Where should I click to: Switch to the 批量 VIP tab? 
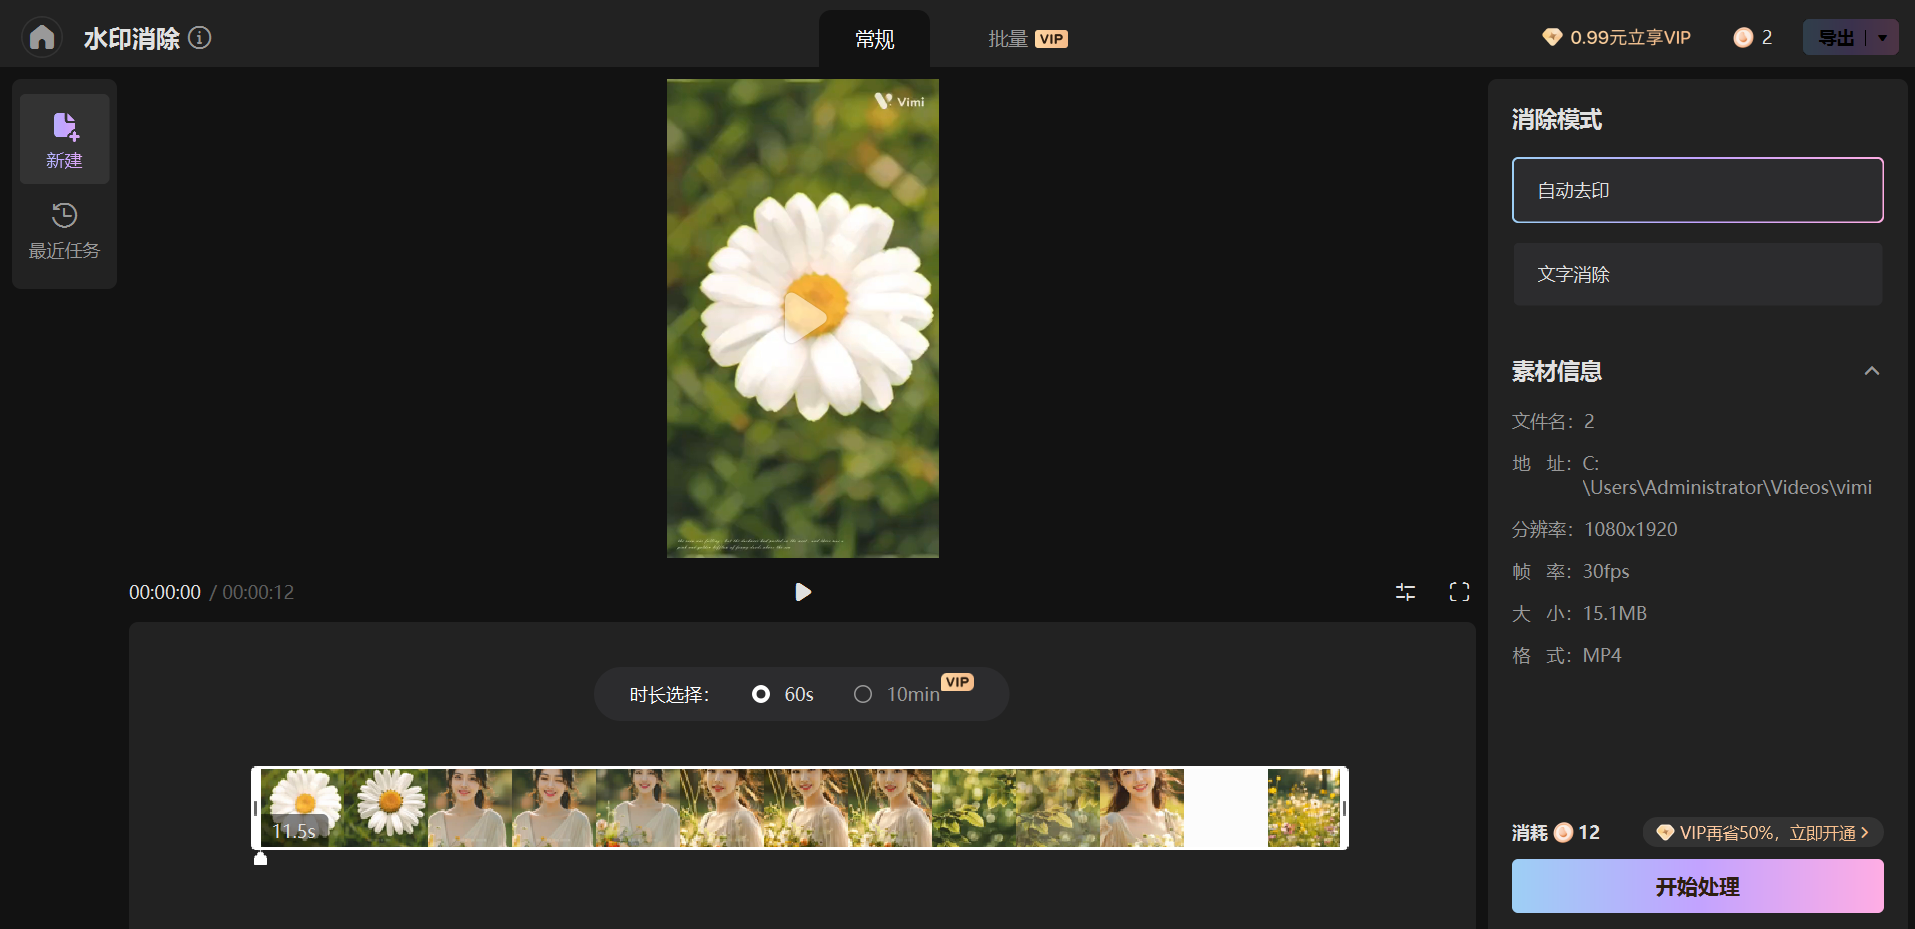point(1027,39)
